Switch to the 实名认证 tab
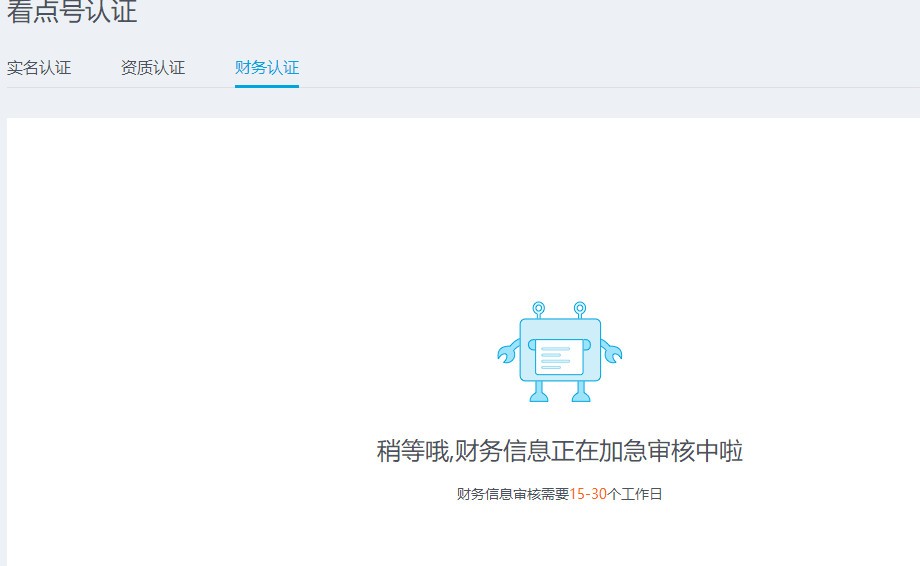 pyautogui.click(x=39, y=68)
